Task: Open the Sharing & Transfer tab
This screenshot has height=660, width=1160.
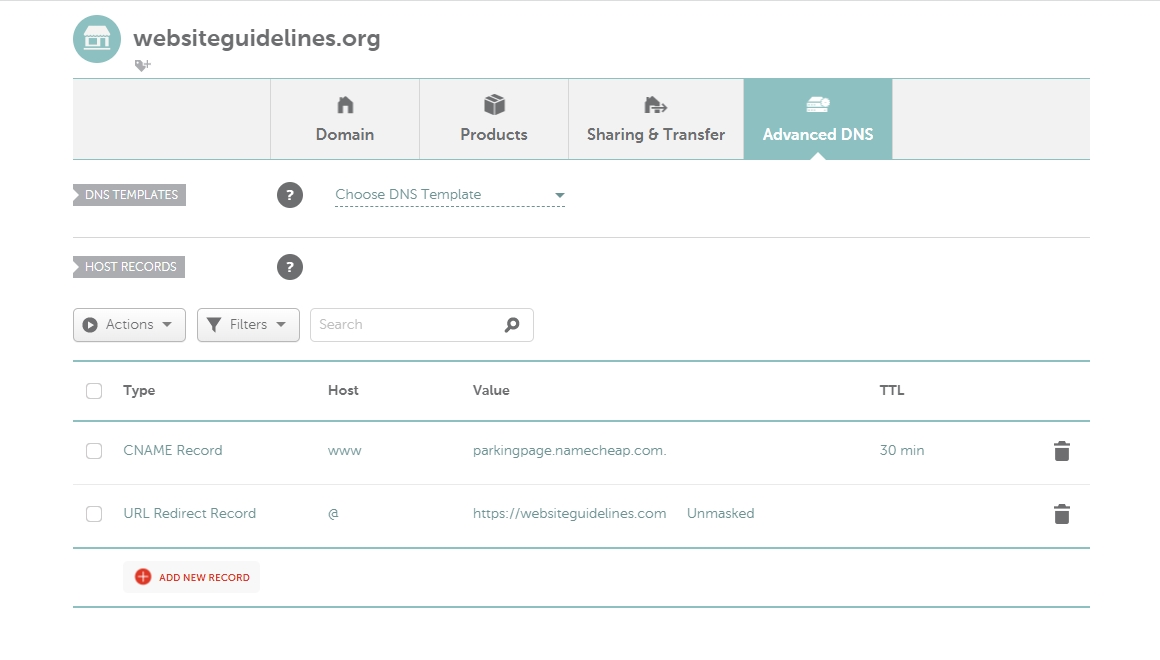Action: tap(655, 119)
